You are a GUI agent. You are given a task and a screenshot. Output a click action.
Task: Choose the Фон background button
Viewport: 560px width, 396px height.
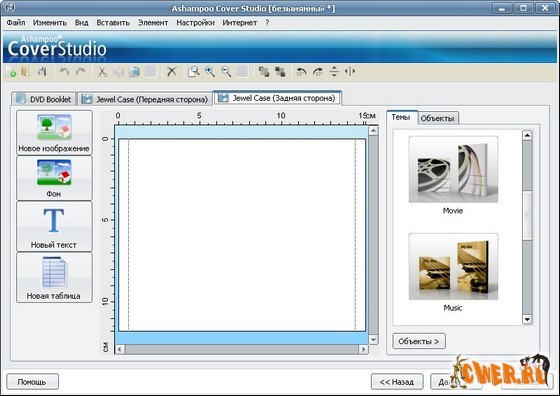click(x=54, y=178)
